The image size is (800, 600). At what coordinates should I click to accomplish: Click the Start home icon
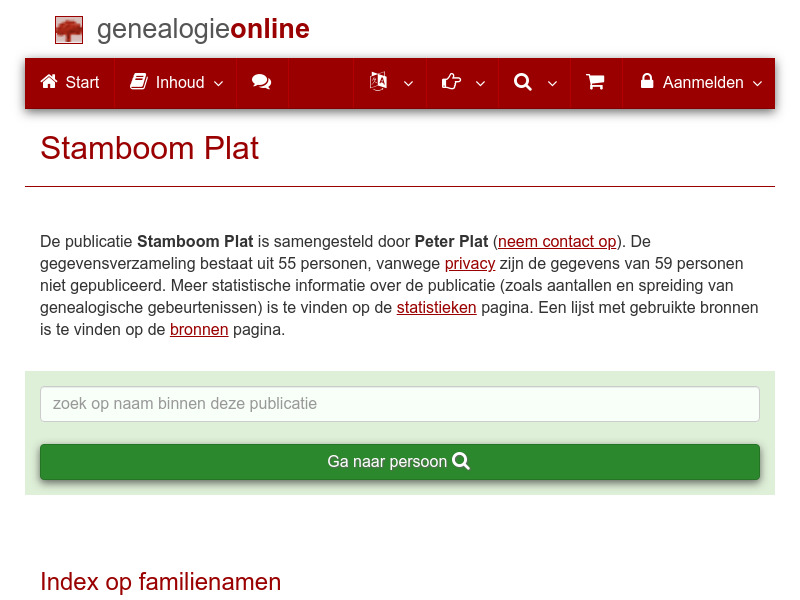(46, 83)
